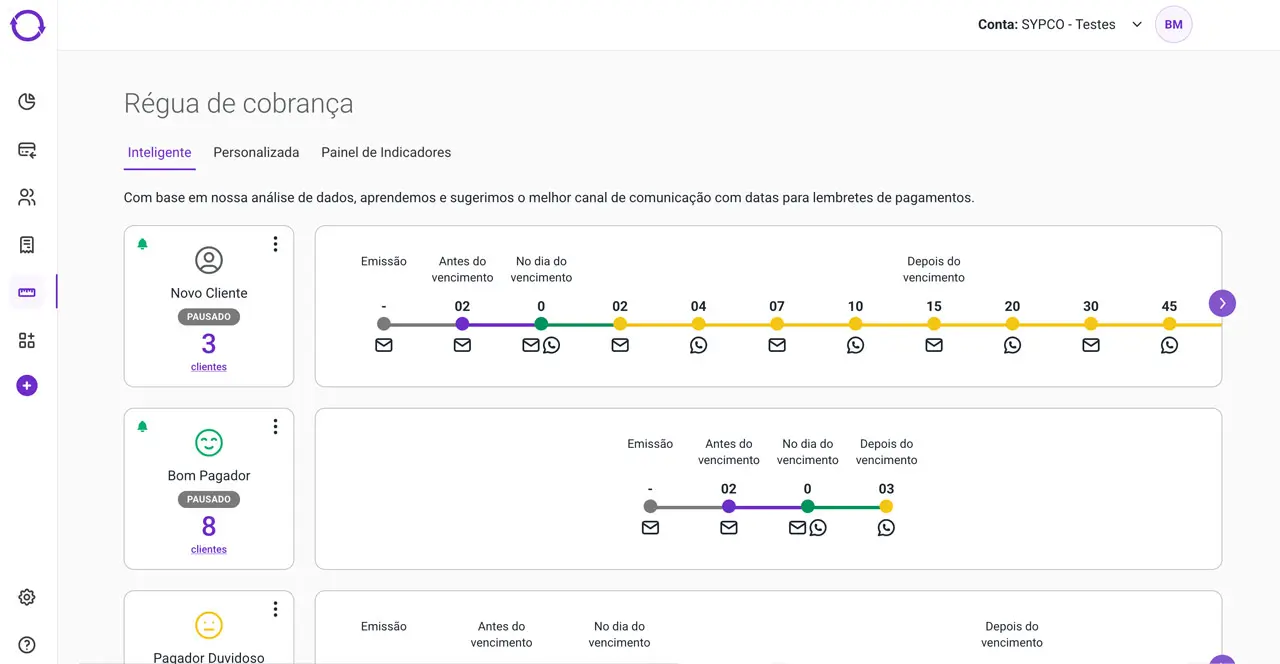This screenshot has width=1280, height=664.
Task: Open three-dot menu on Bom Pagador card
Action: pos(275,427)
